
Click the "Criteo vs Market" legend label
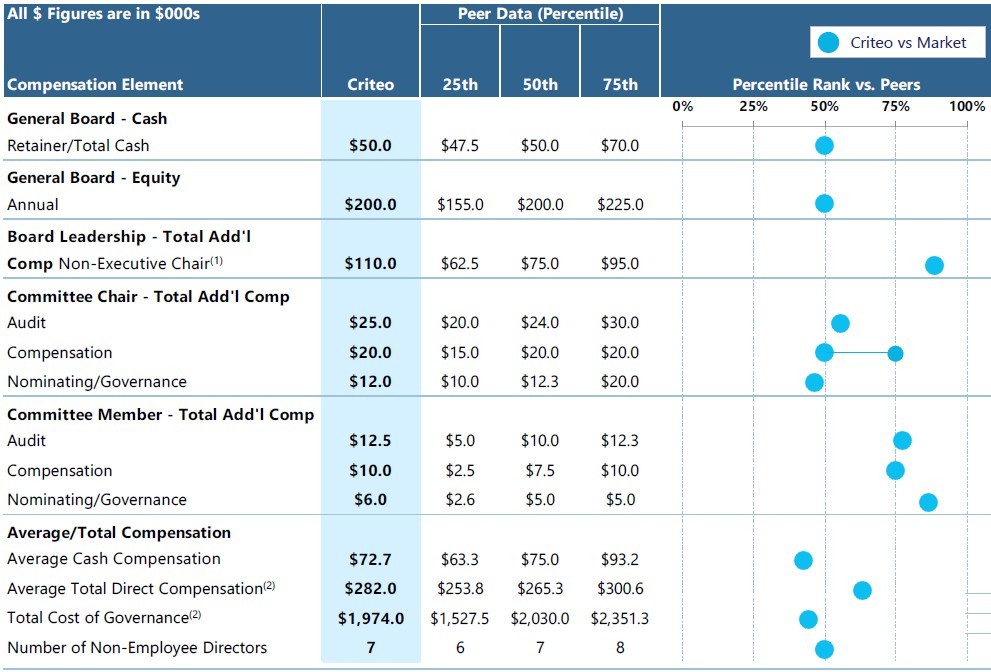click(908, 42)
